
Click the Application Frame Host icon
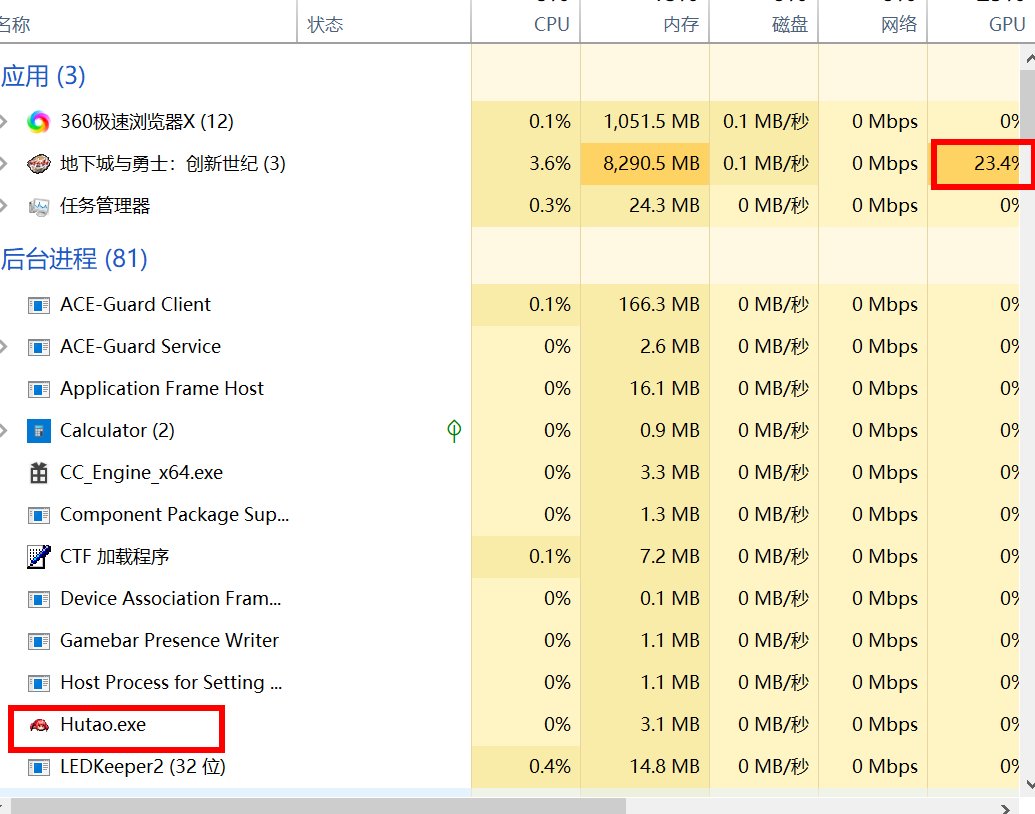pos(38,389)
